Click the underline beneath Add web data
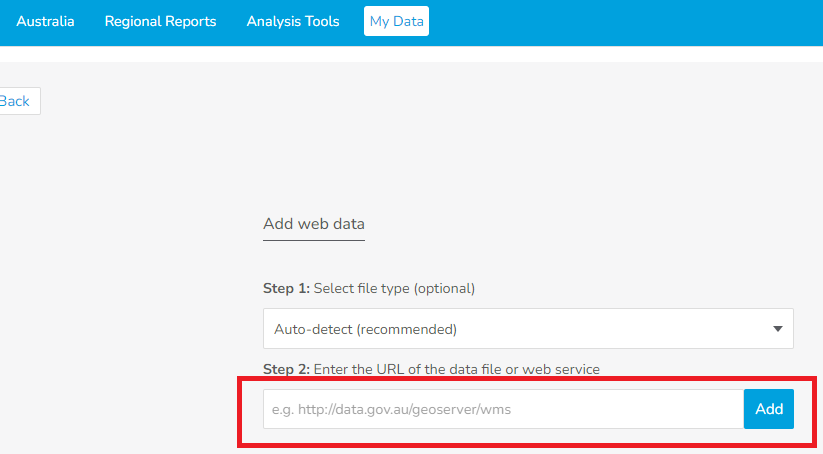Image resolution: width=823 pixels, height=454 pixels. [x=313, y=240]
